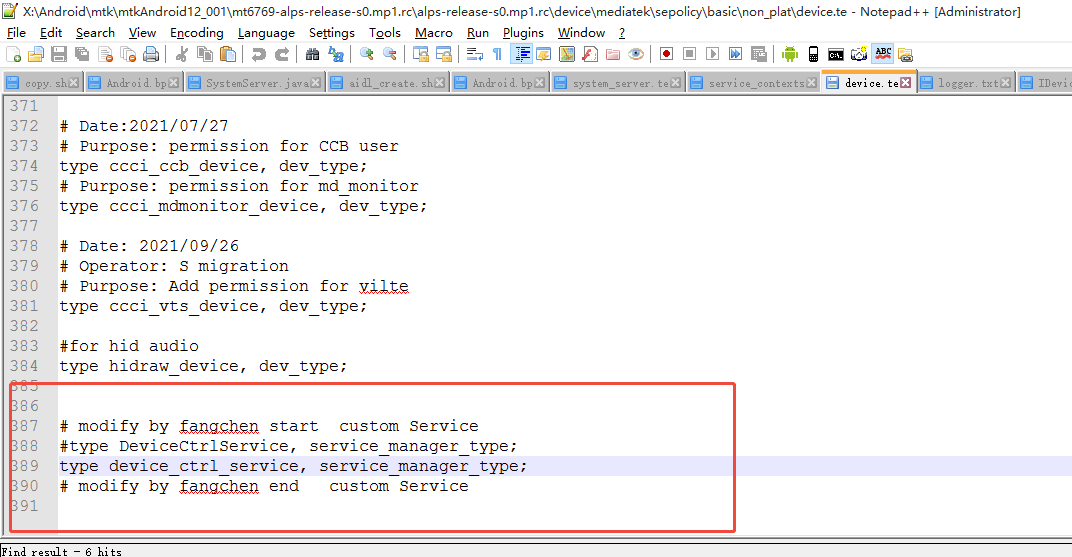Open user defined language dialog icon

(x=544, y=55)
